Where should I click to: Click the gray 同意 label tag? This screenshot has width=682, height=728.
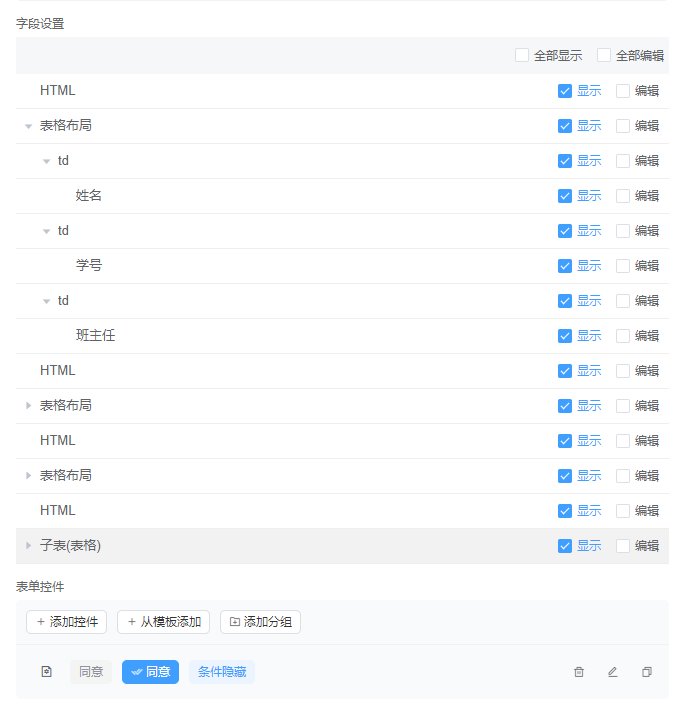point(91,672)
